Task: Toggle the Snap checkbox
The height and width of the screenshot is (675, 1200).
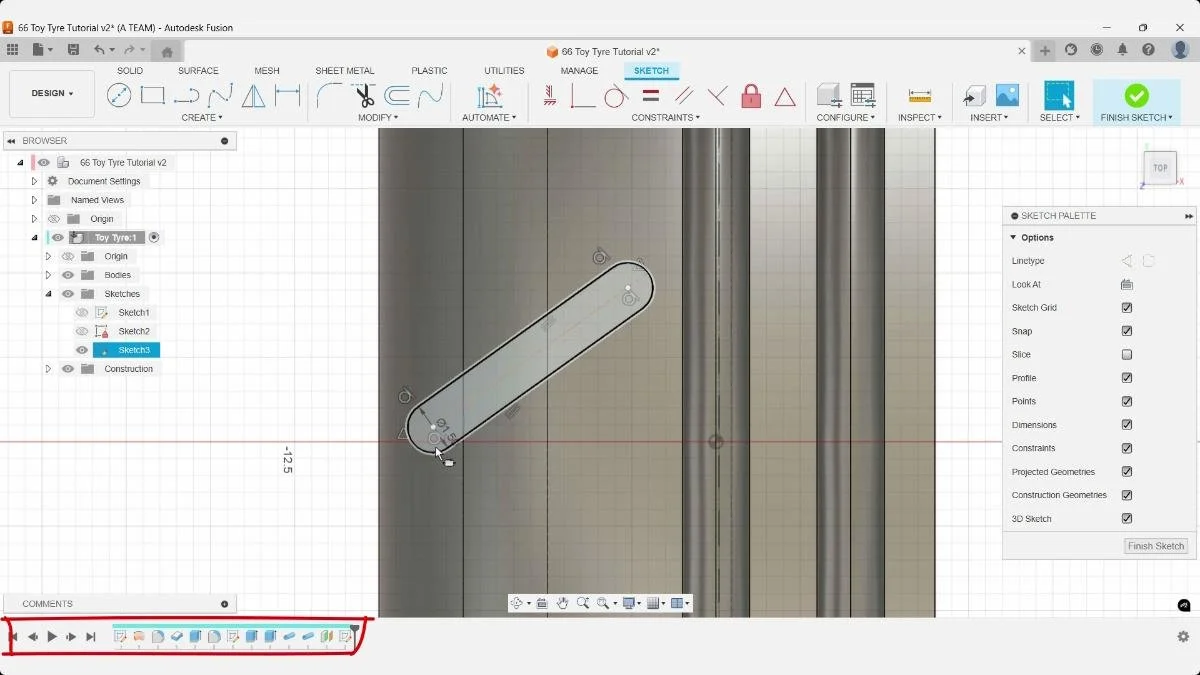Action: point(1127,331)
